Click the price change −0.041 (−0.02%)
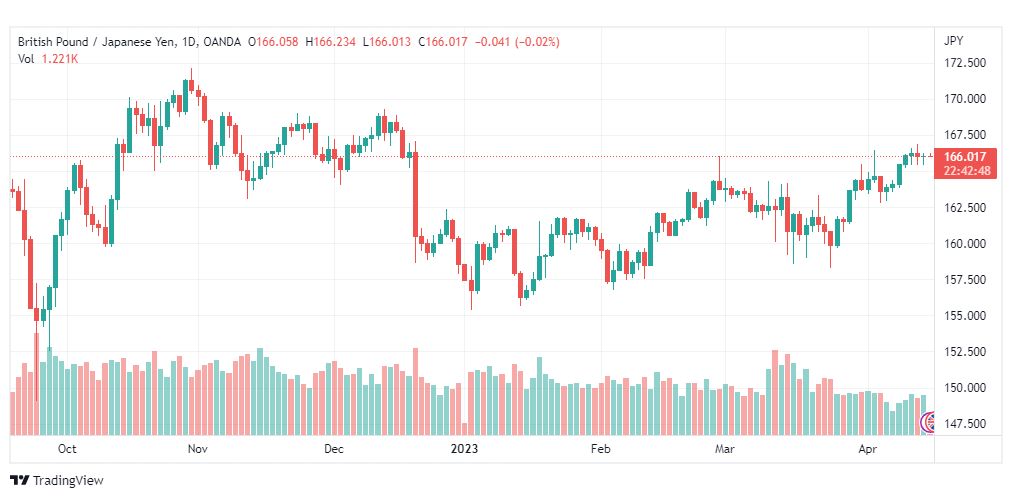 517,42
